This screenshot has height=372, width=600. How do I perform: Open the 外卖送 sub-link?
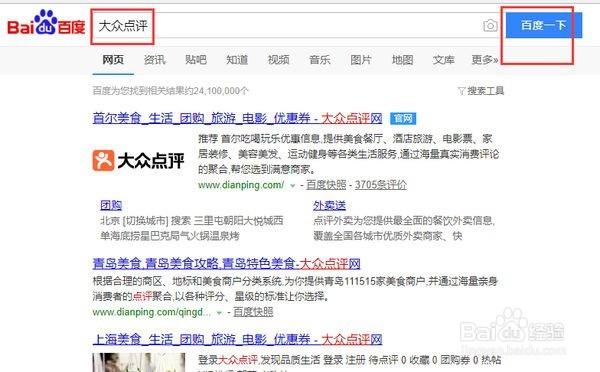point(329,206)
